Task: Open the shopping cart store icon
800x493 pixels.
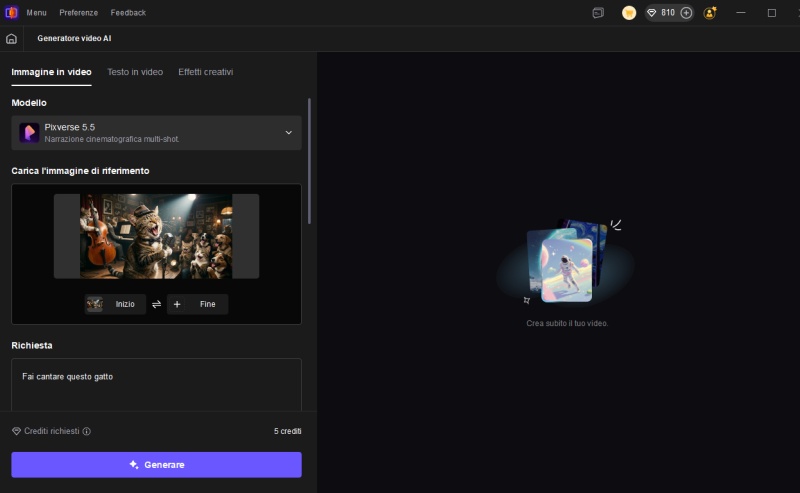Action: [629, 13]
